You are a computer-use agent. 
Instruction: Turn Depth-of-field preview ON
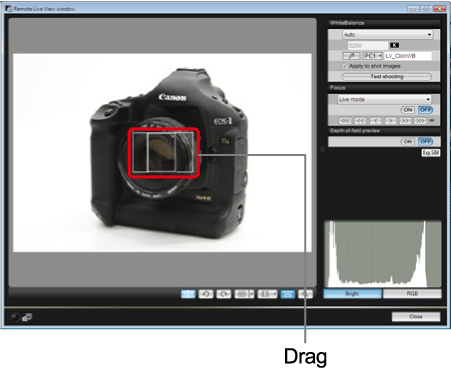(408, 141)
